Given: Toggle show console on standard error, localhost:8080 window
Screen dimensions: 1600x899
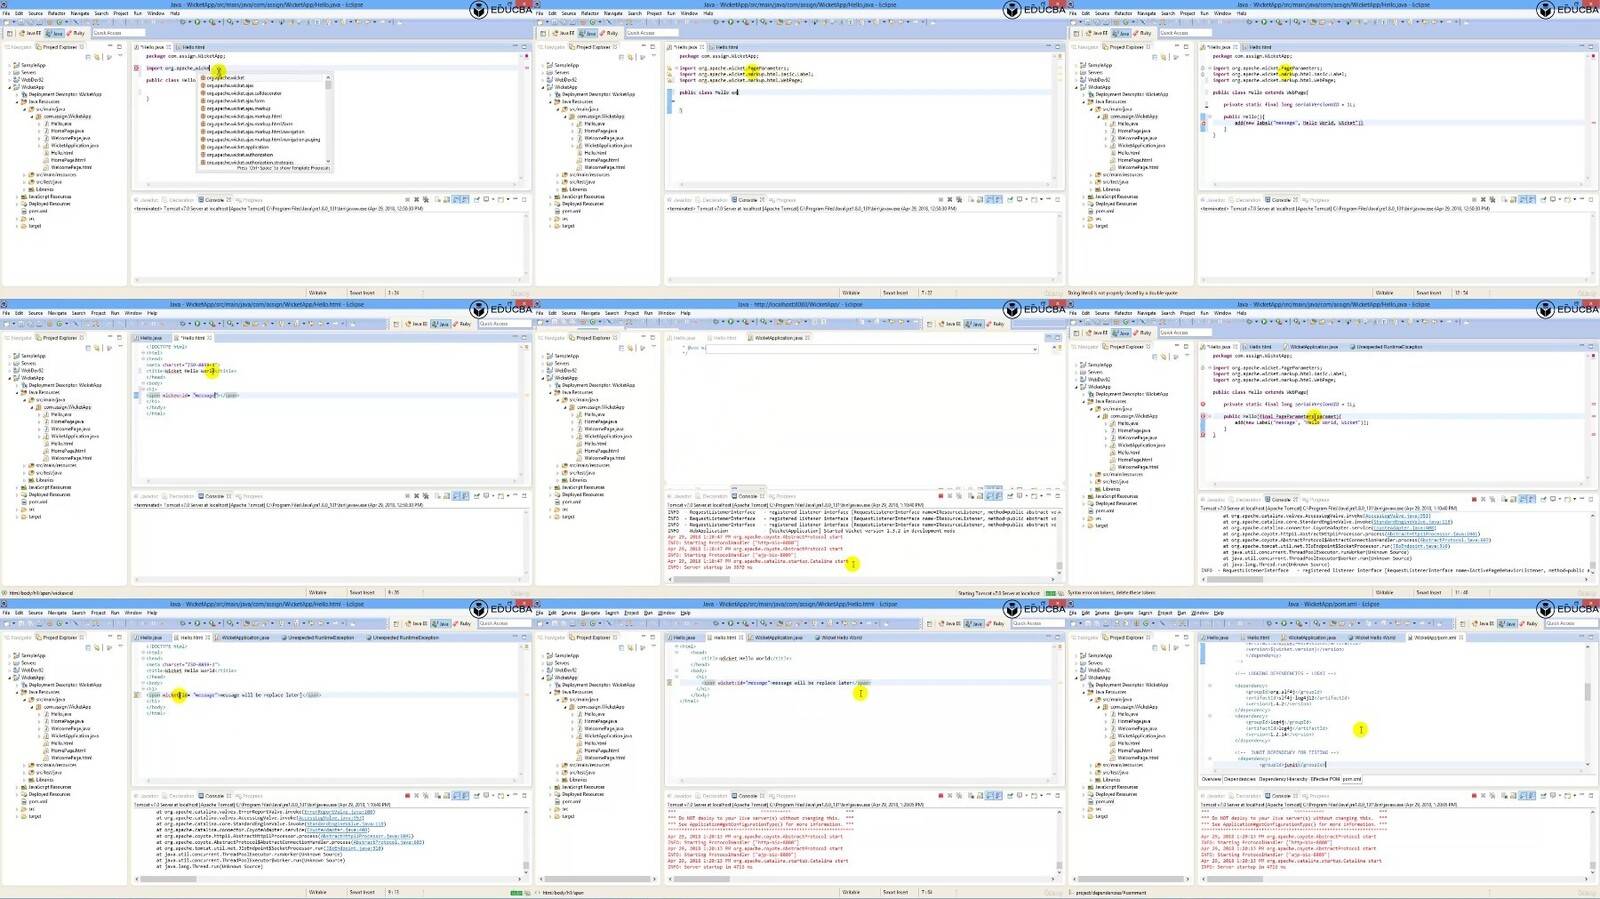Looking at the screenshot, I should [998, 496].
